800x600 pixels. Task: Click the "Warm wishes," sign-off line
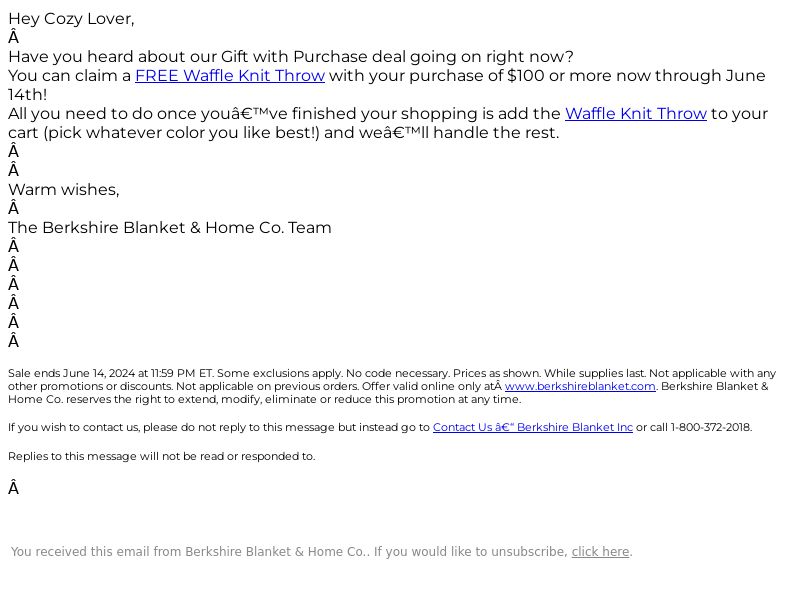64,190
